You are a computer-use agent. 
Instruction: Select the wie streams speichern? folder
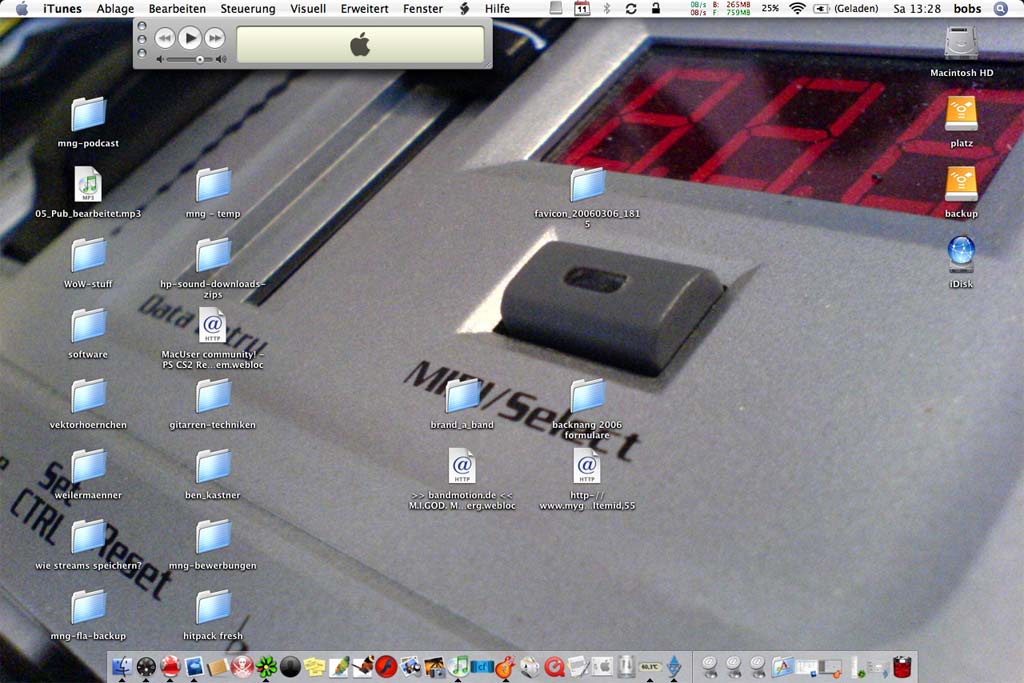point(88,535)
